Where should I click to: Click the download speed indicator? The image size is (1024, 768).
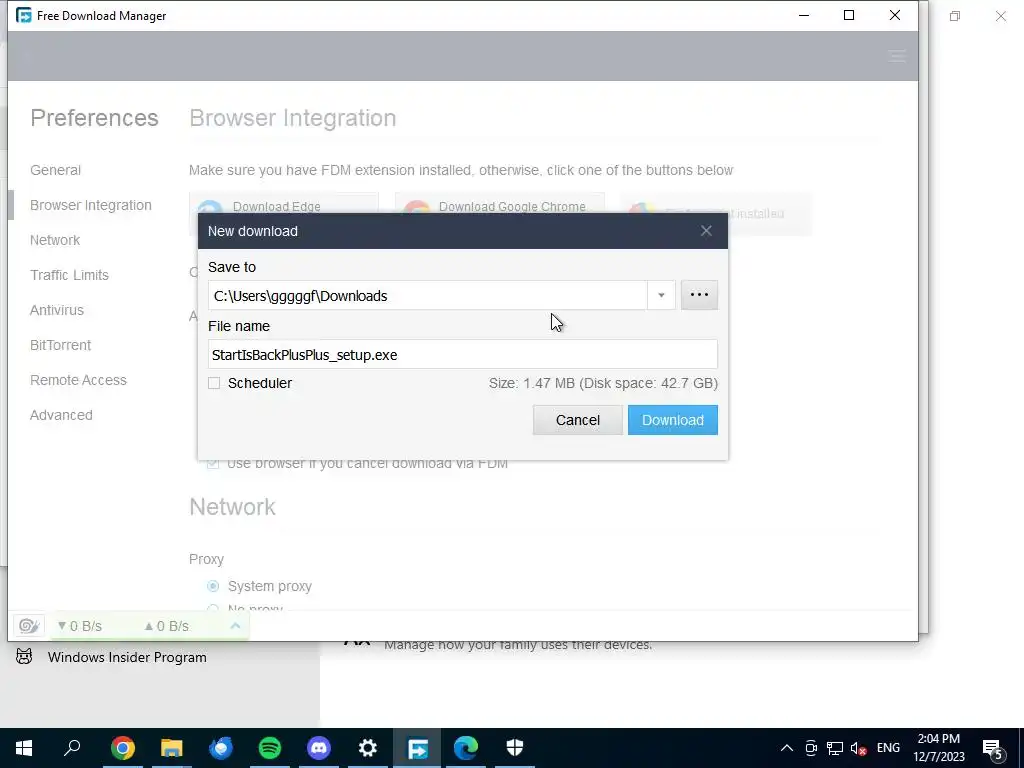(80, 626)
